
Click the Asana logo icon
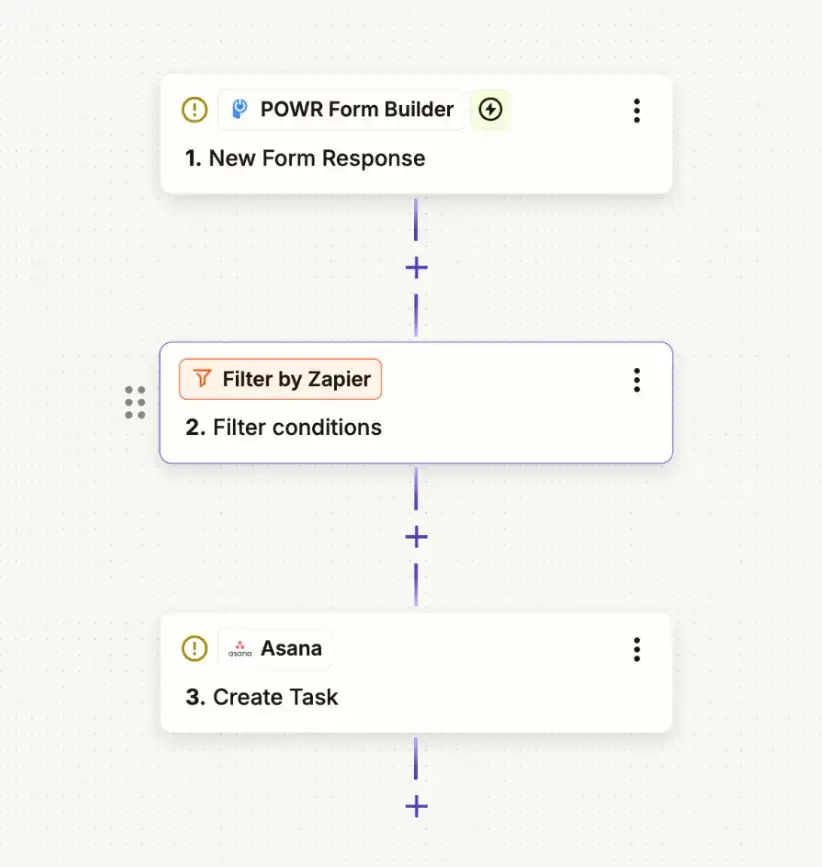click(x=240, y=649)
